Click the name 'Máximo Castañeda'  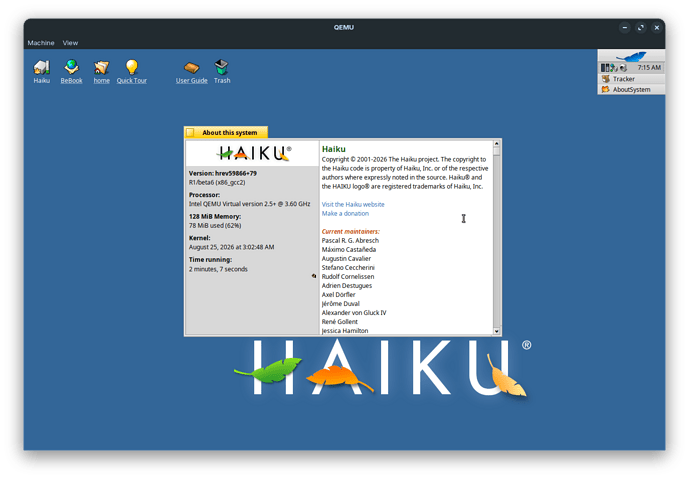(348, 250)
